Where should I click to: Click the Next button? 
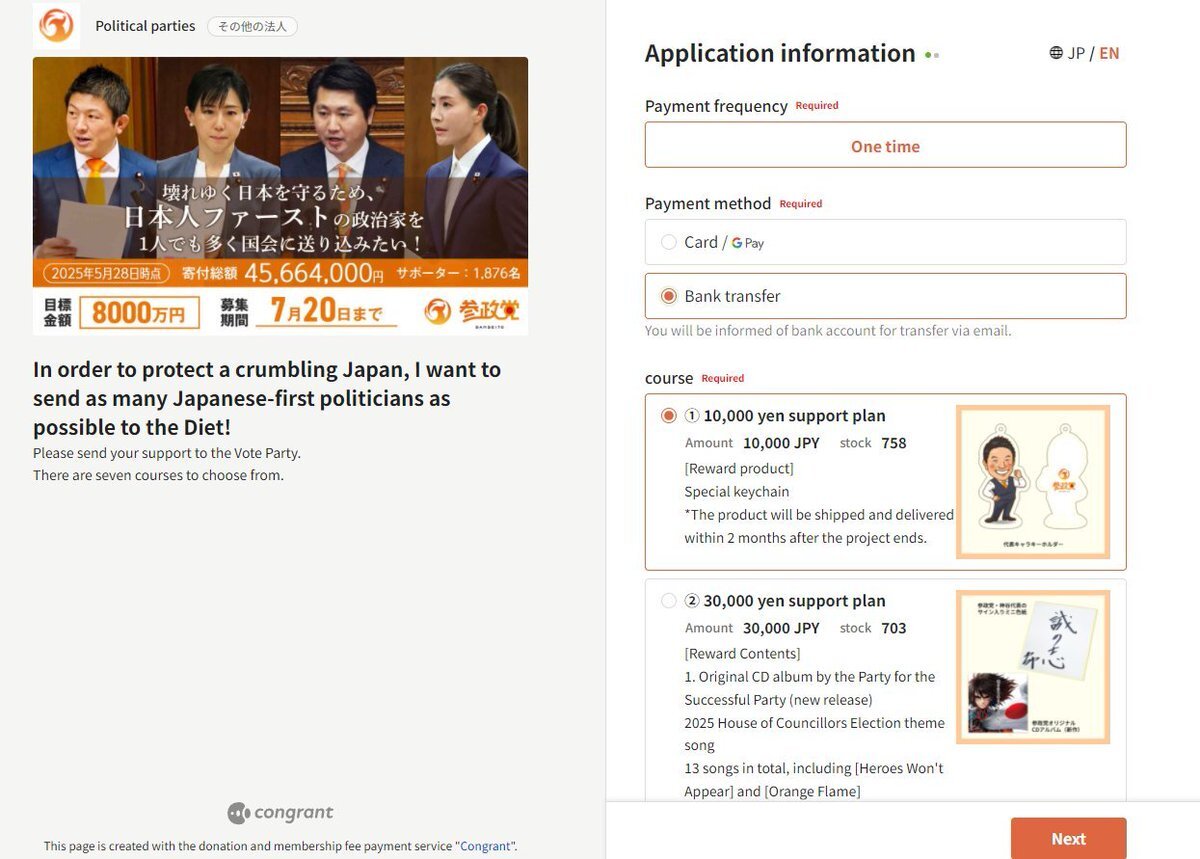1068,838
